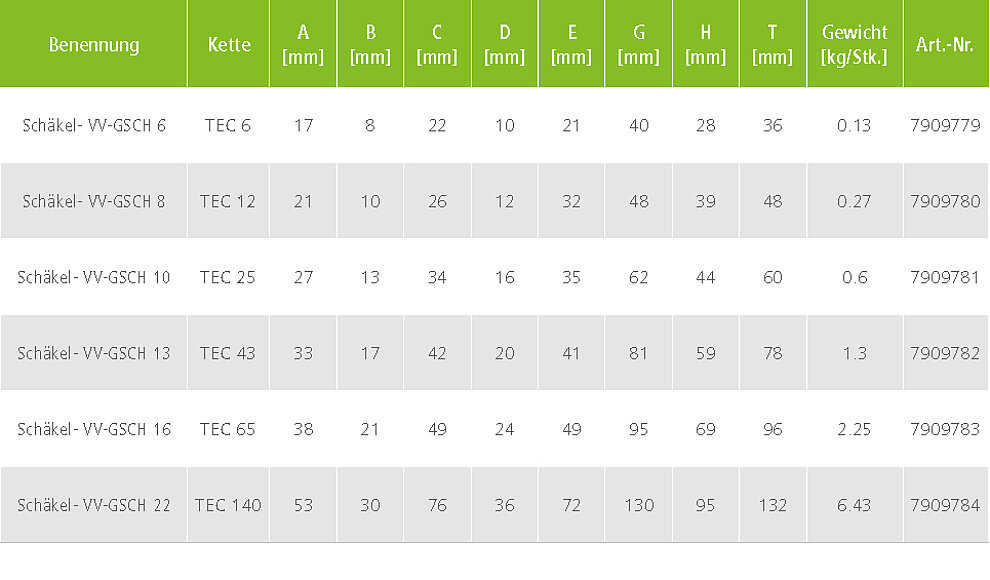This screenshot has height=580, width=990.
Task: Click the TEC 65 chain cell
Action: (228, 429)
